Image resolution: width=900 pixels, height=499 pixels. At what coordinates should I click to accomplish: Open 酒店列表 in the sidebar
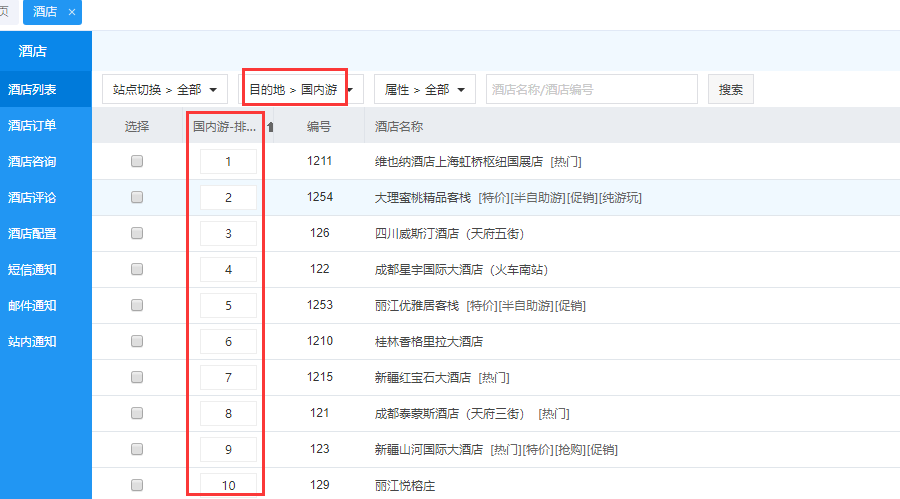tap(33, 90)
